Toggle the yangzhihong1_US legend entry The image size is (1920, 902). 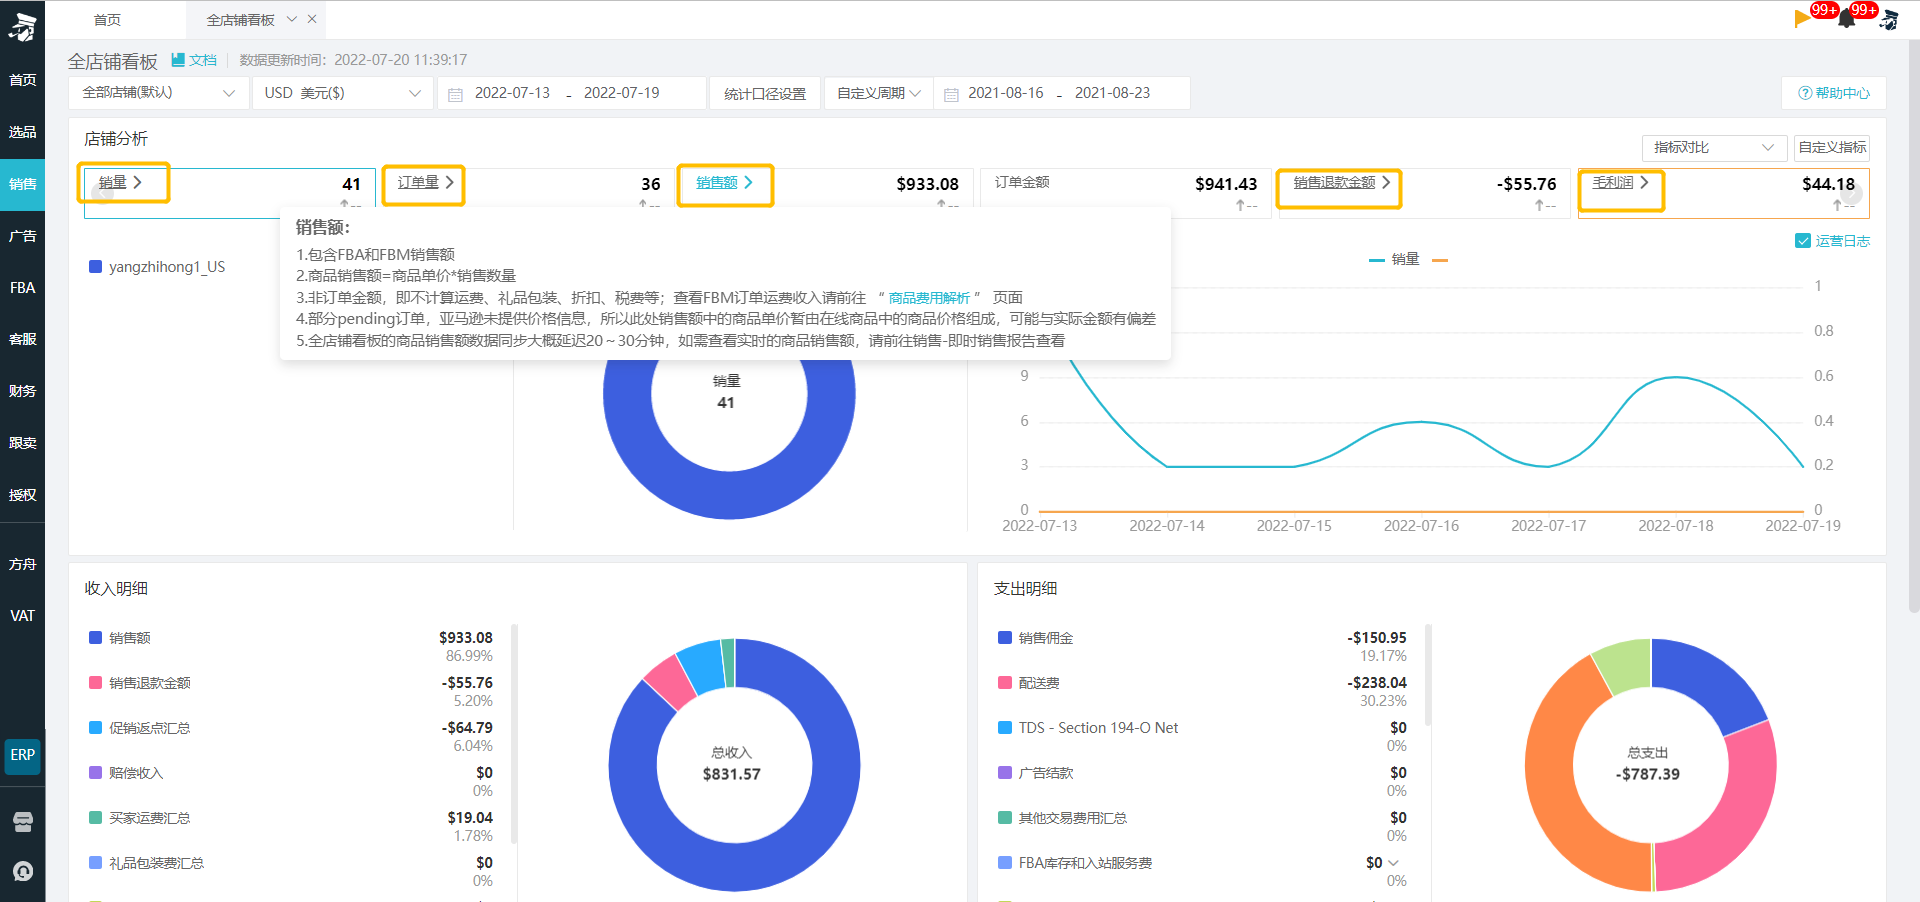157,267
